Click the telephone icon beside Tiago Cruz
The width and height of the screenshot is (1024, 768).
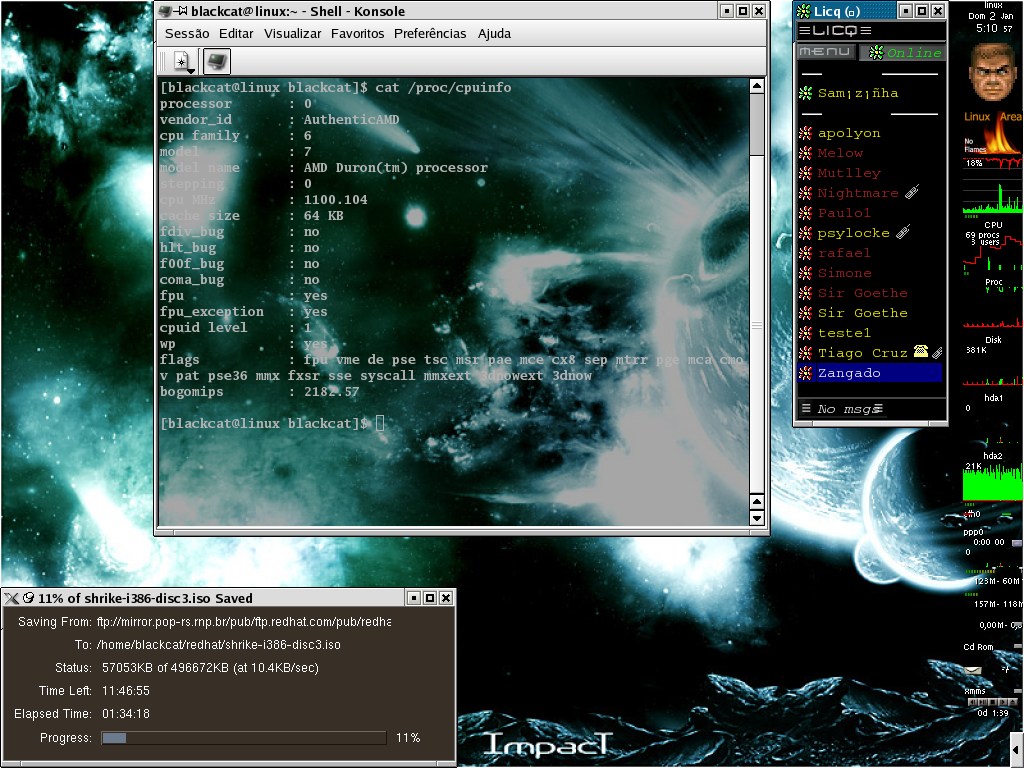click(x=921, y=351)
